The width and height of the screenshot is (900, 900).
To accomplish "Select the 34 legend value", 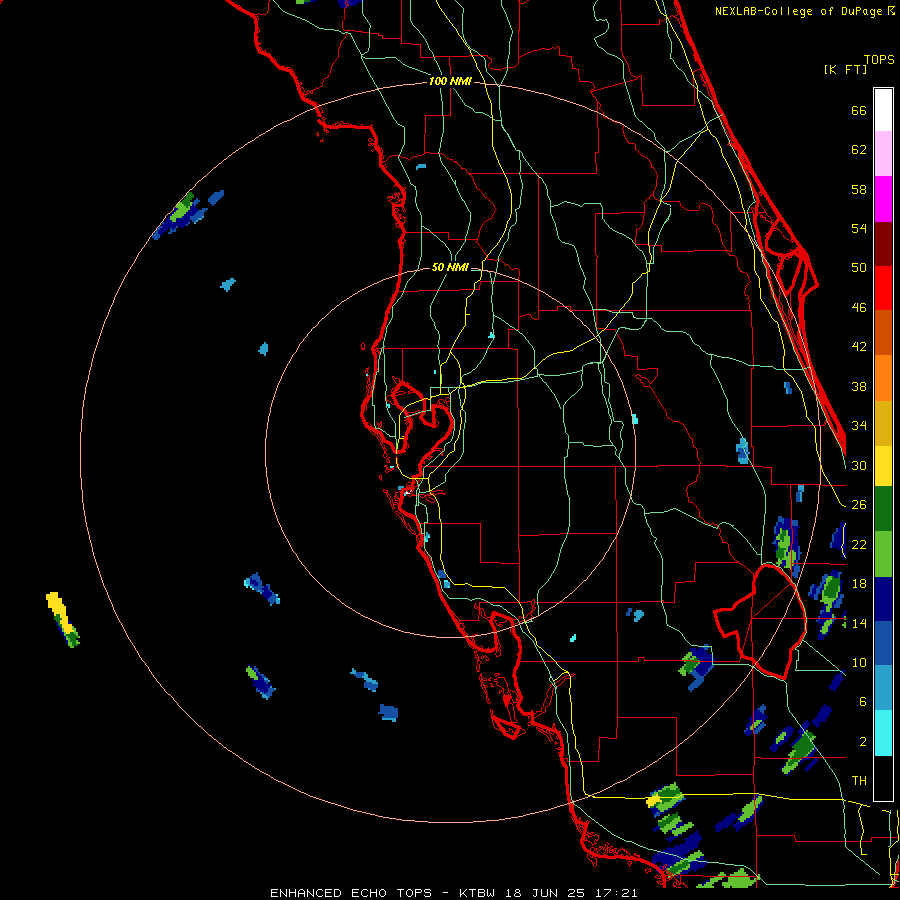I will pyautogui.click(x=859, y=426).
